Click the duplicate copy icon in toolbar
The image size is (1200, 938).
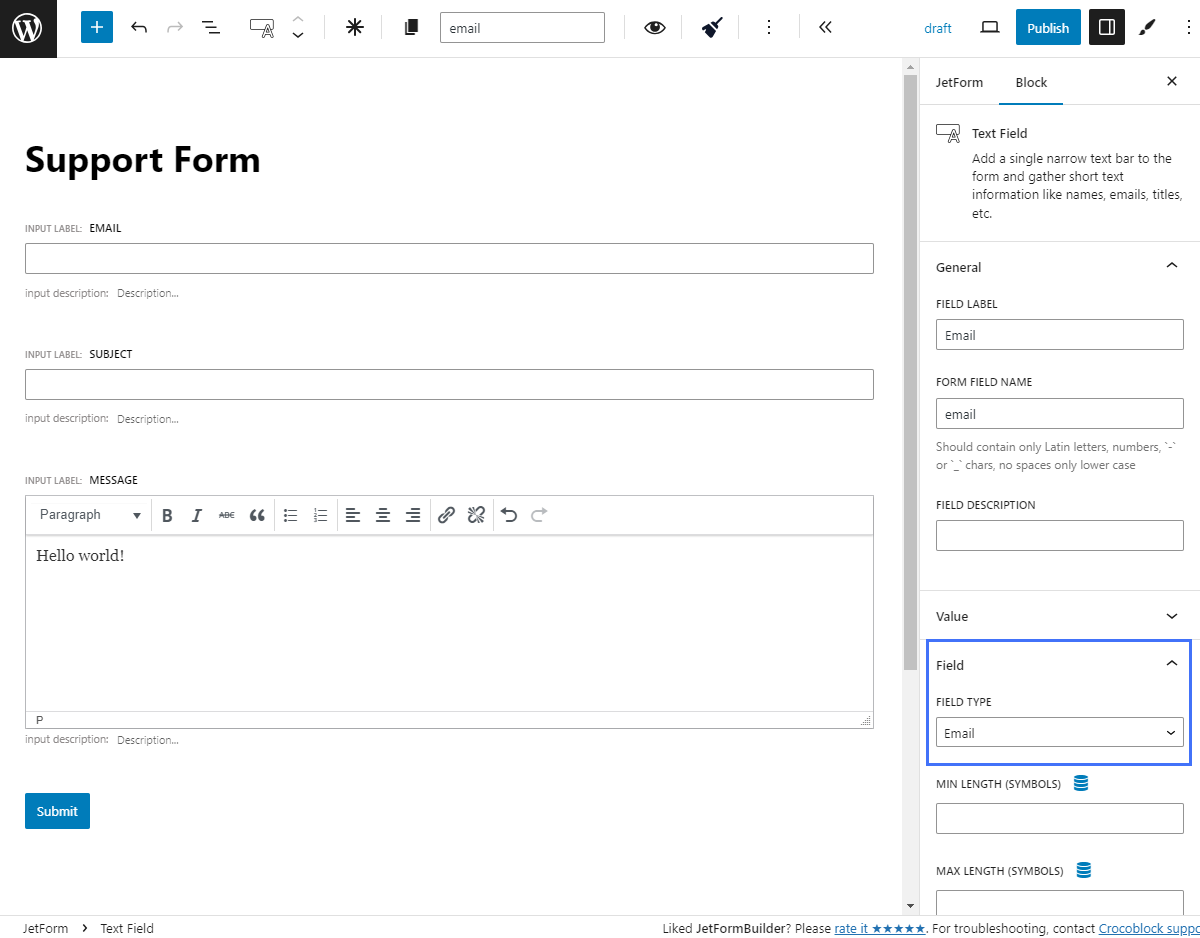411,28
